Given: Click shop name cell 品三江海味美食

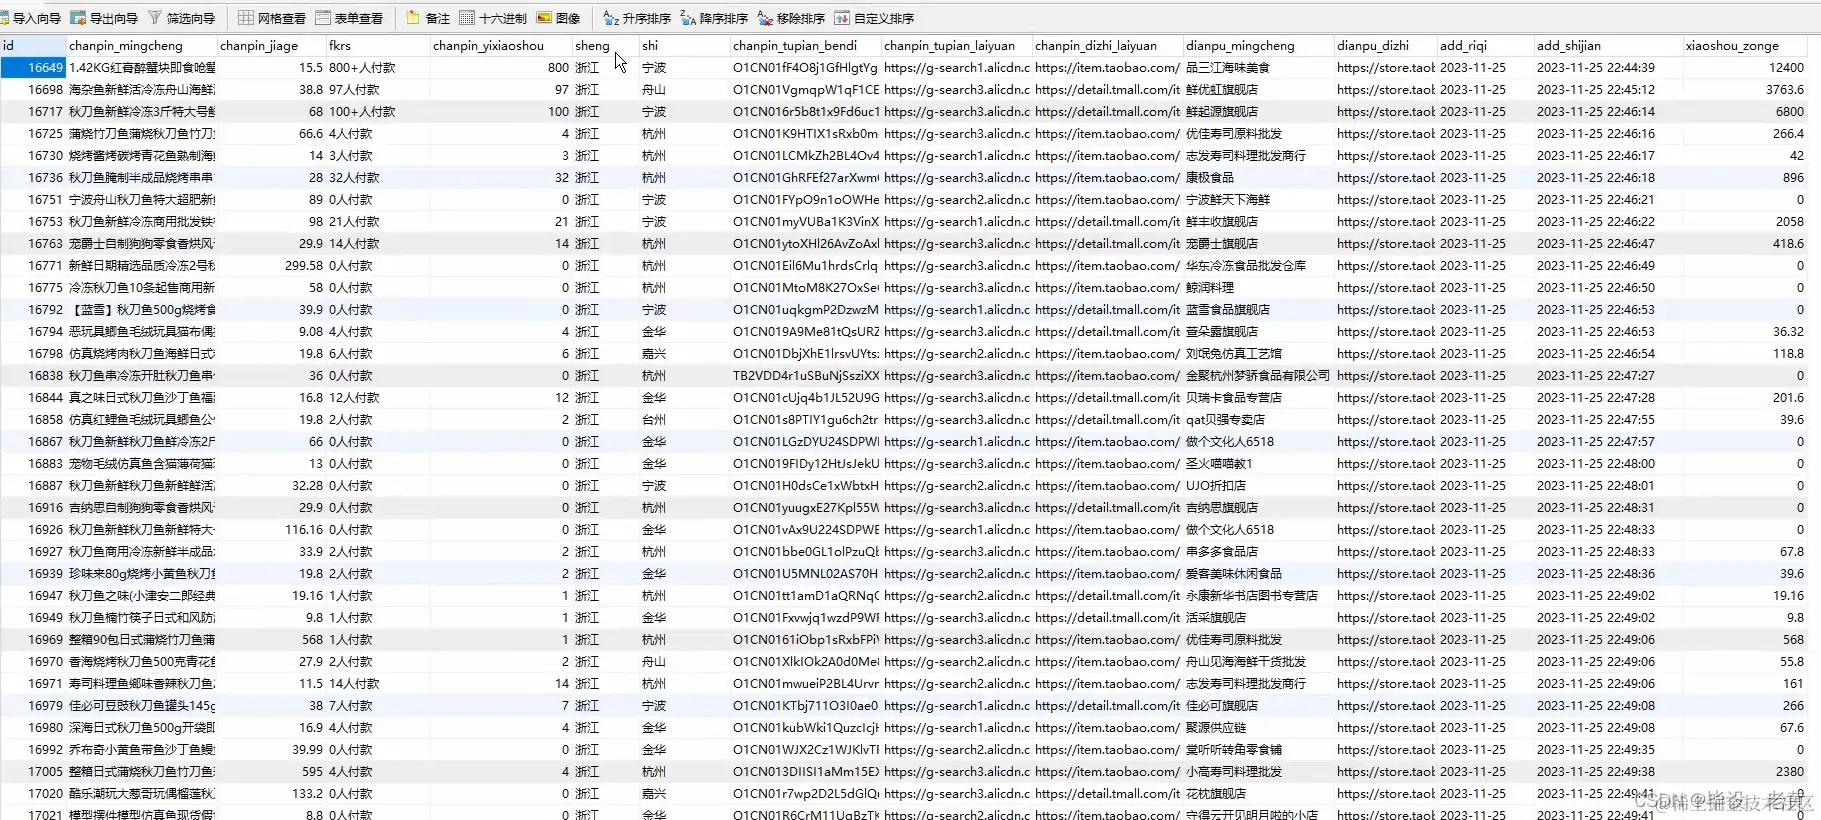Looking at the screenshot, I should click(x=1258, y=67).
